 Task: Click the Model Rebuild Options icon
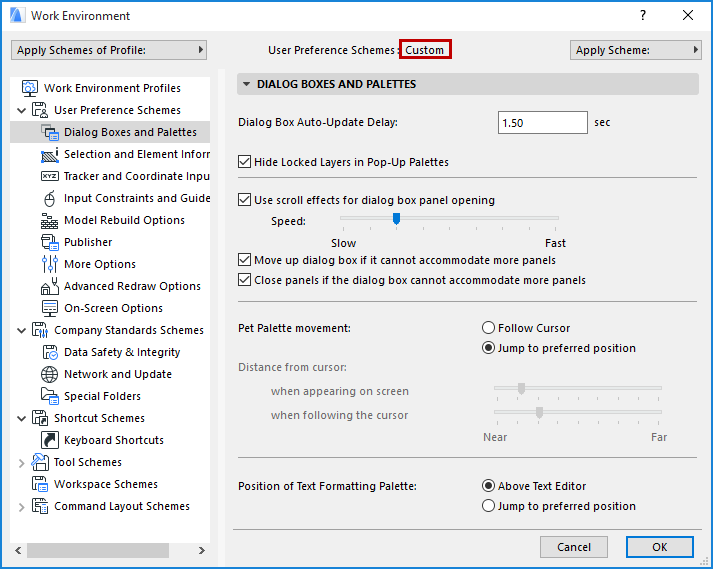tap(50, 220)
